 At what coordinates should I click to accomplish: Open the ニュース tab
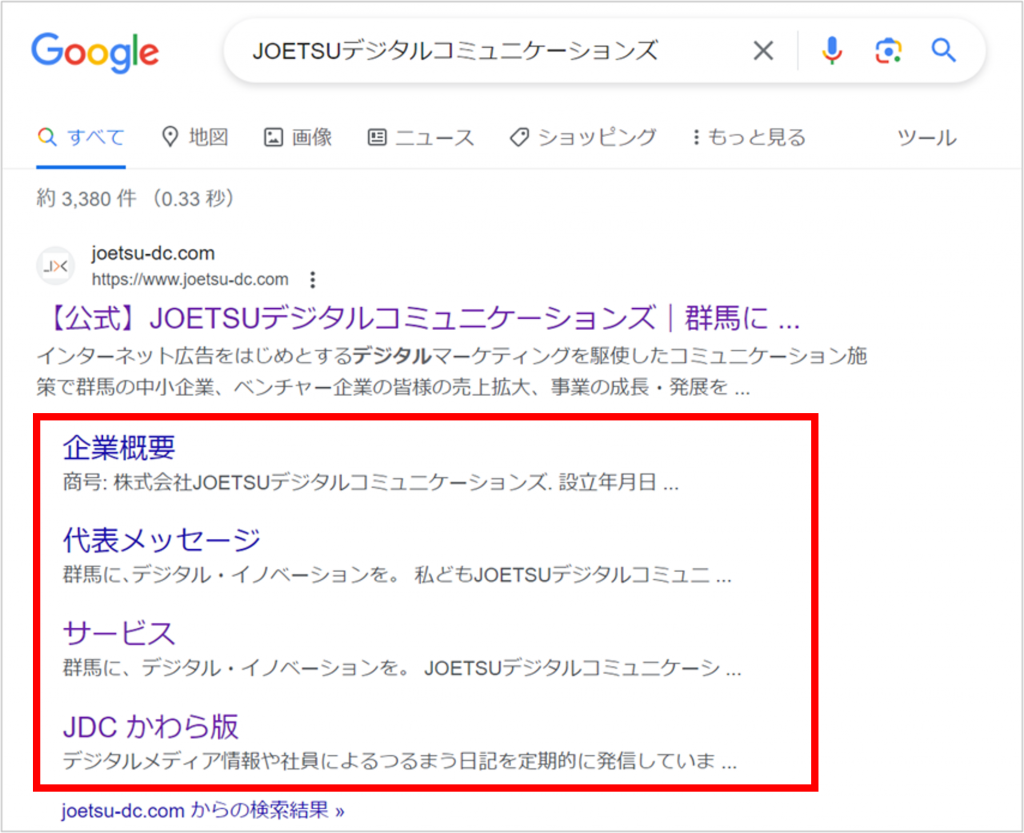point(421,137)
